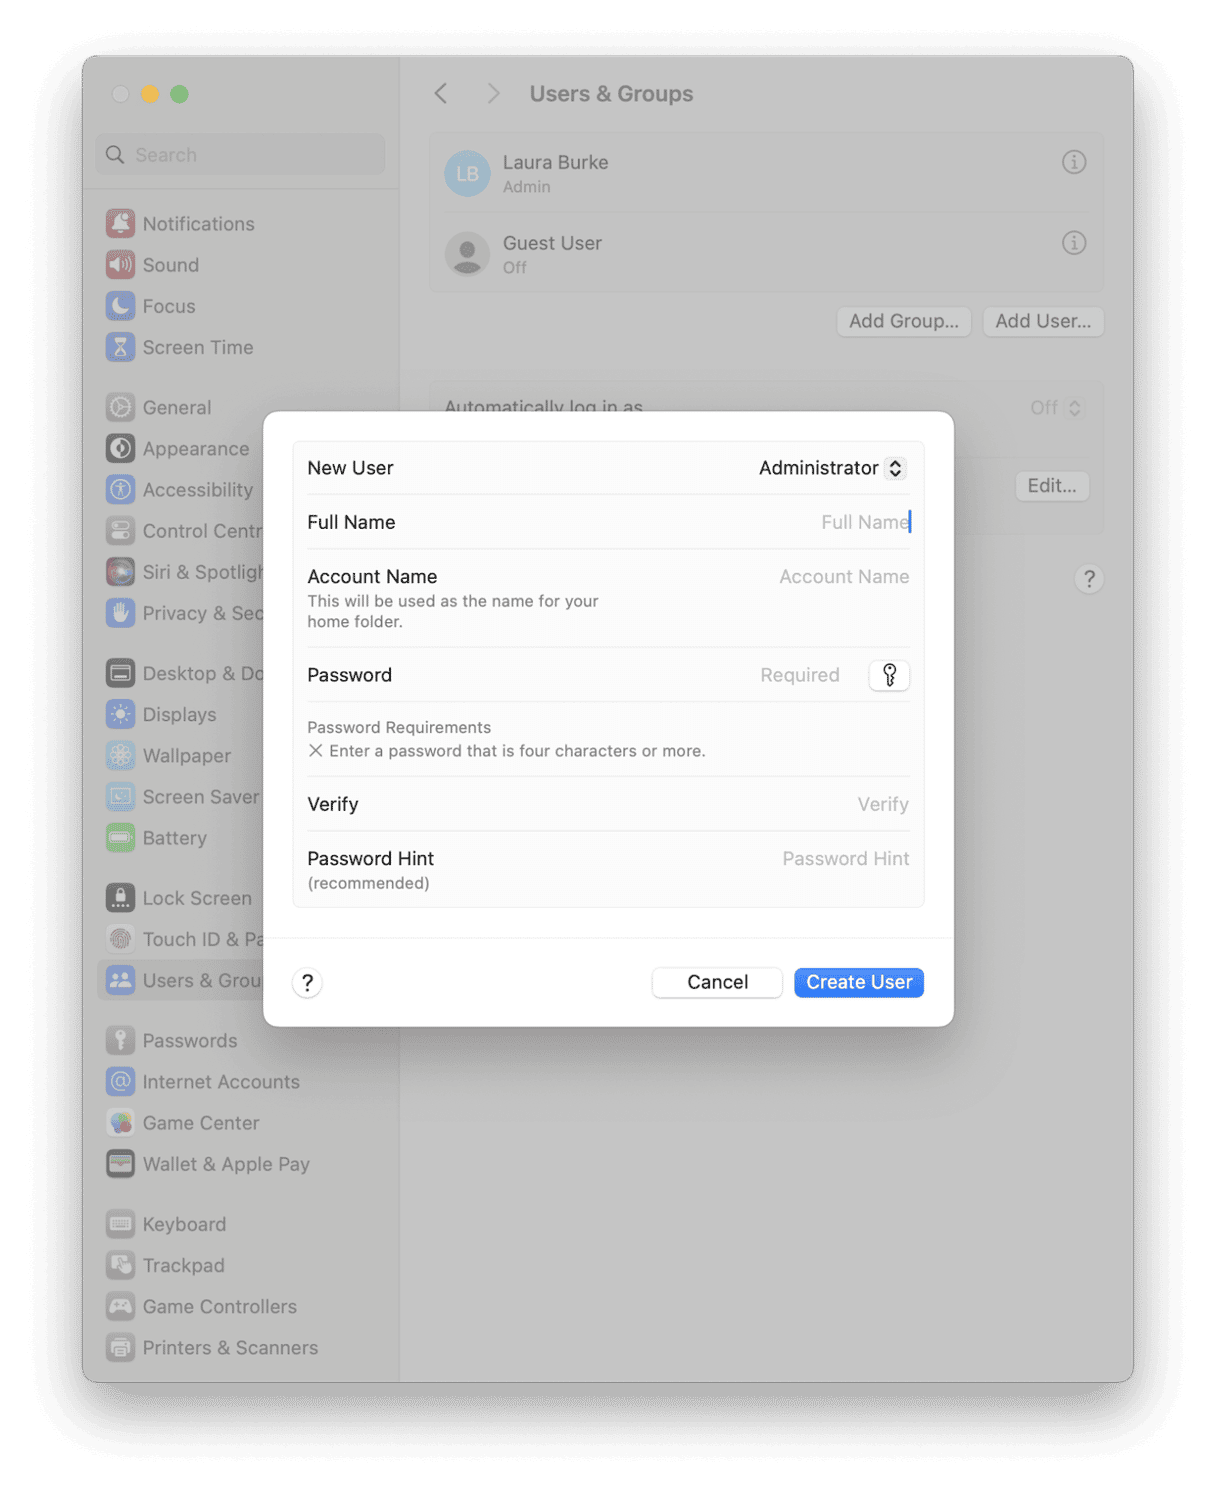This screenshot has width=1216, height=1491.
Task: Select the Wallet & Apple Pay icon
Action: tap(120, 1164)
